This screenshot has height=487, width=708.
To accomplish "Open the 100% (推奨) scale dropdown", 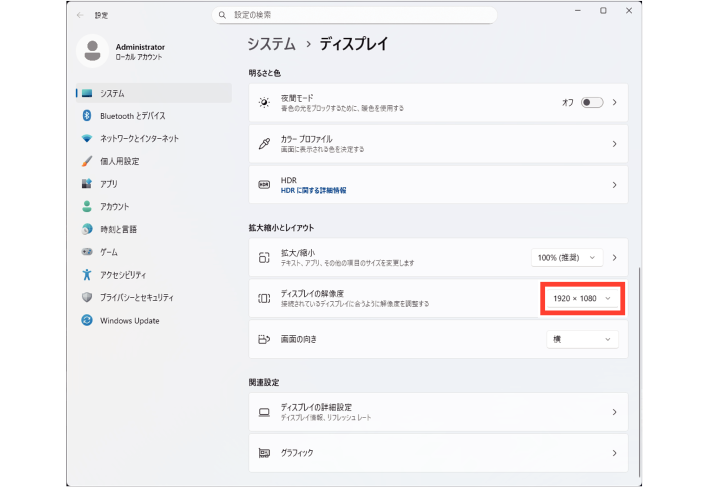I will (567, 258).
